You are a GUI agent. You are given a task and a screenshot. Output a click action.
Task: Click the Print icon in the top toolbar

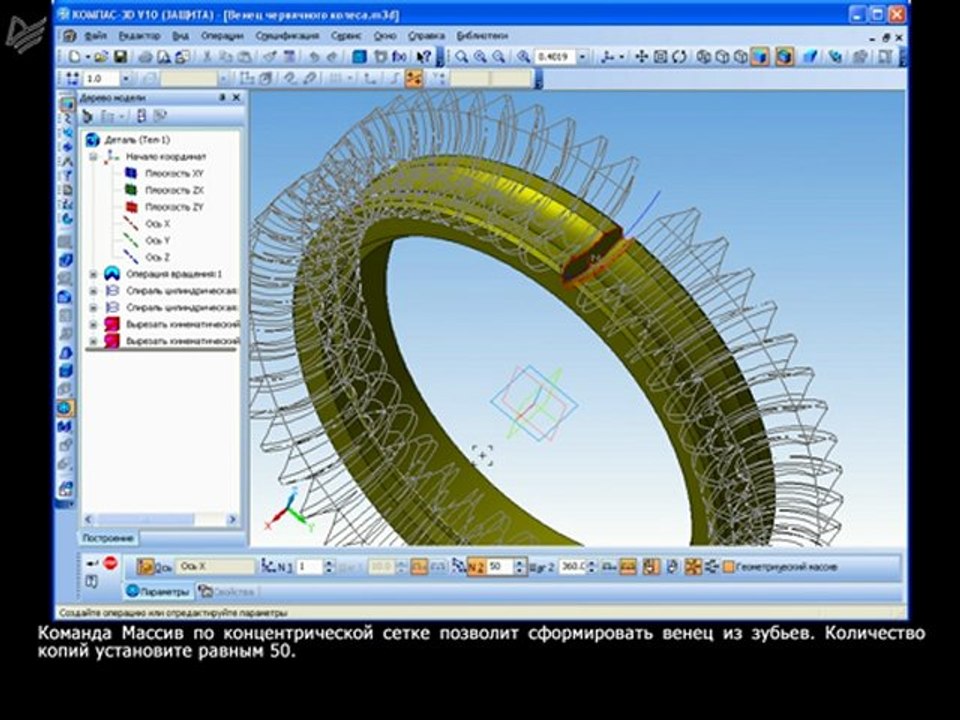(x=145, y=57)
